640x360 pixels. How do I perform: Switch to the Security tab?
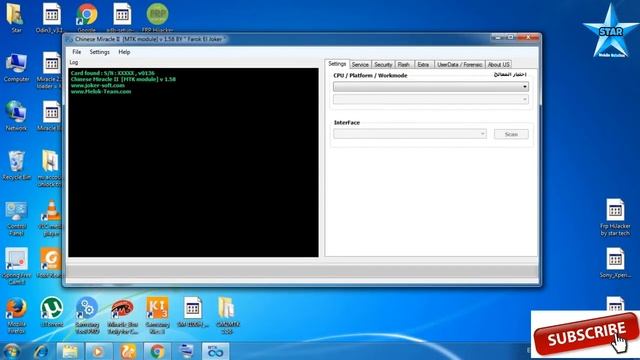(x=383, y=64)
